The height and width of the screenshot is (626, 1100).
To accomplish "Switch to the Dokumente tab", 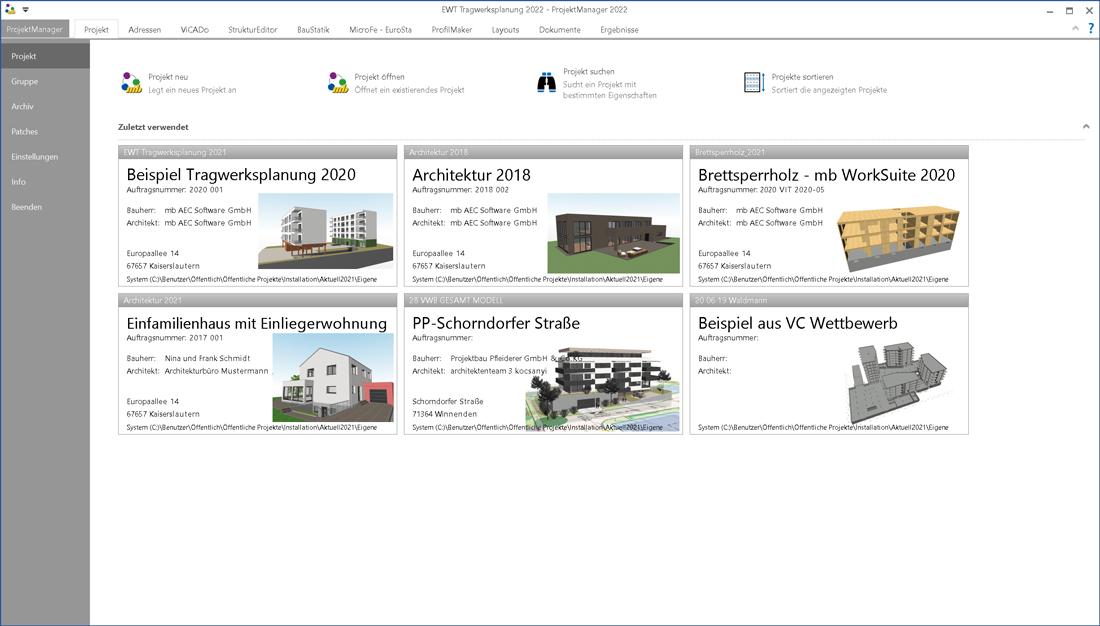I will [560, 29].
